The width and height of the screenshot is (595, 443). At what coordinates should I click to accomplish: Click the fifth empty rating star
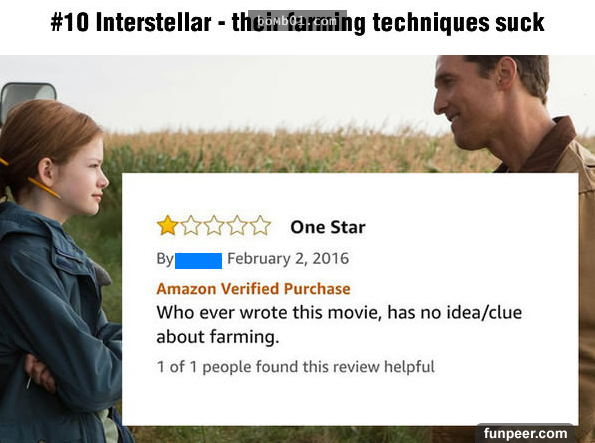click(x=260, y=225)
